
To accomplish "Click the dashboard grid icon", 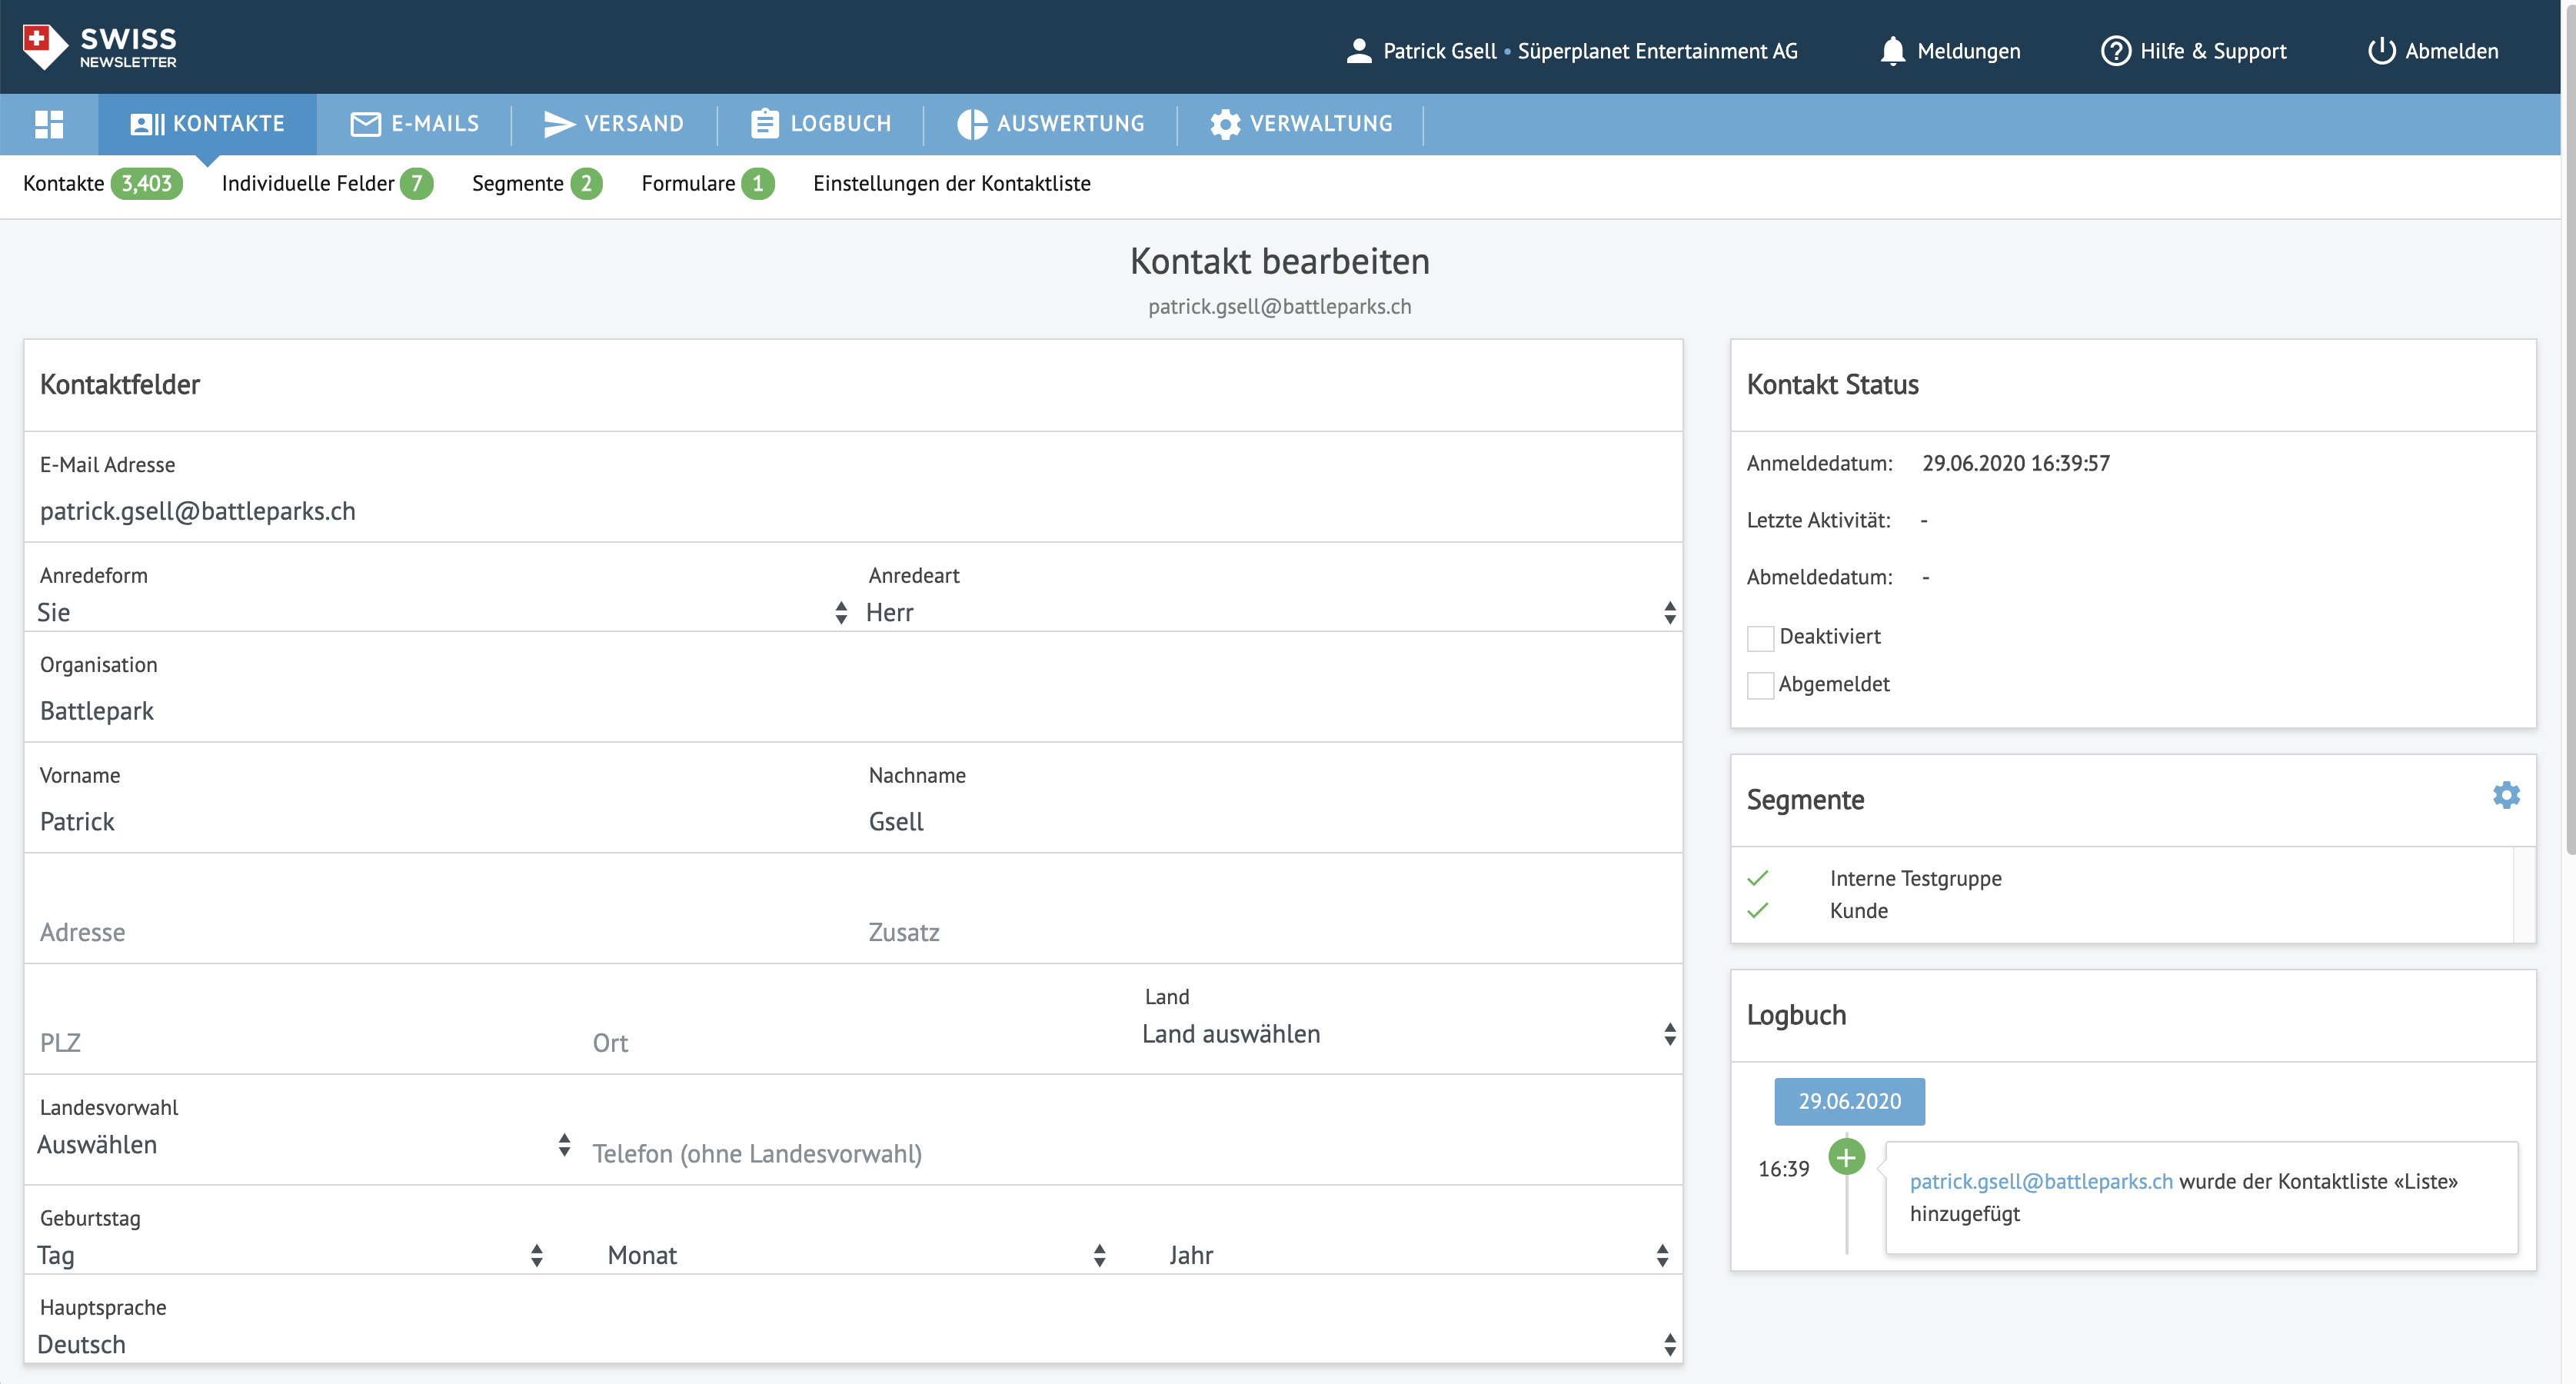I will click(x=49, y=124).
